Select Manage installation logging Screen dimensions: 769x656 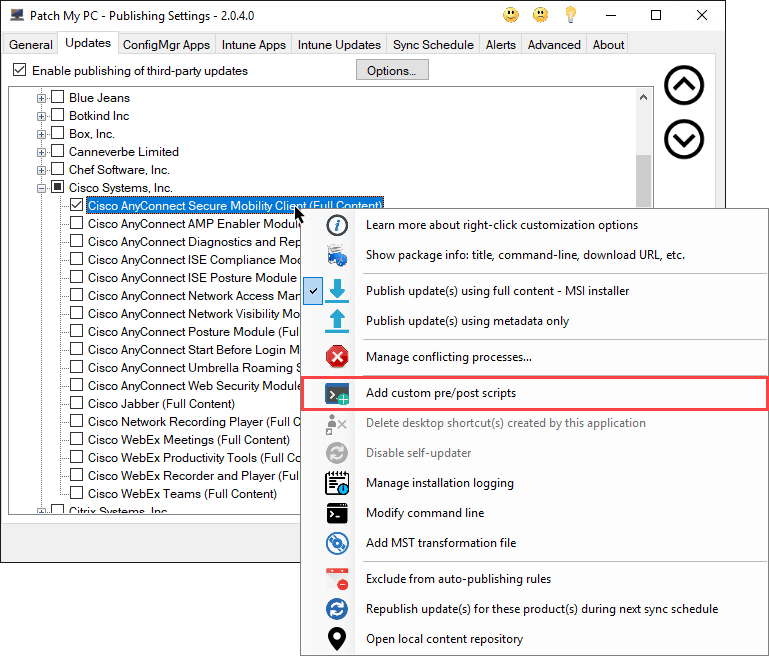tap(535, 483)
